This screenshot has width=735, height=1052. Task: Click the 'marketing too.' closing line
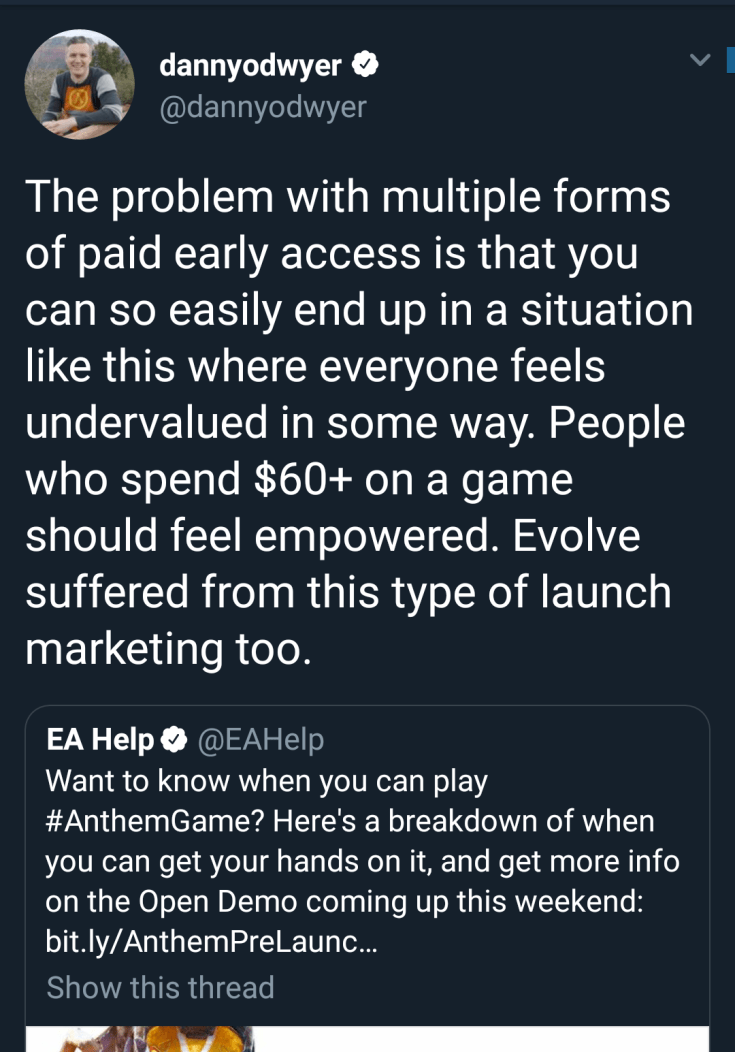coord(169,648)
